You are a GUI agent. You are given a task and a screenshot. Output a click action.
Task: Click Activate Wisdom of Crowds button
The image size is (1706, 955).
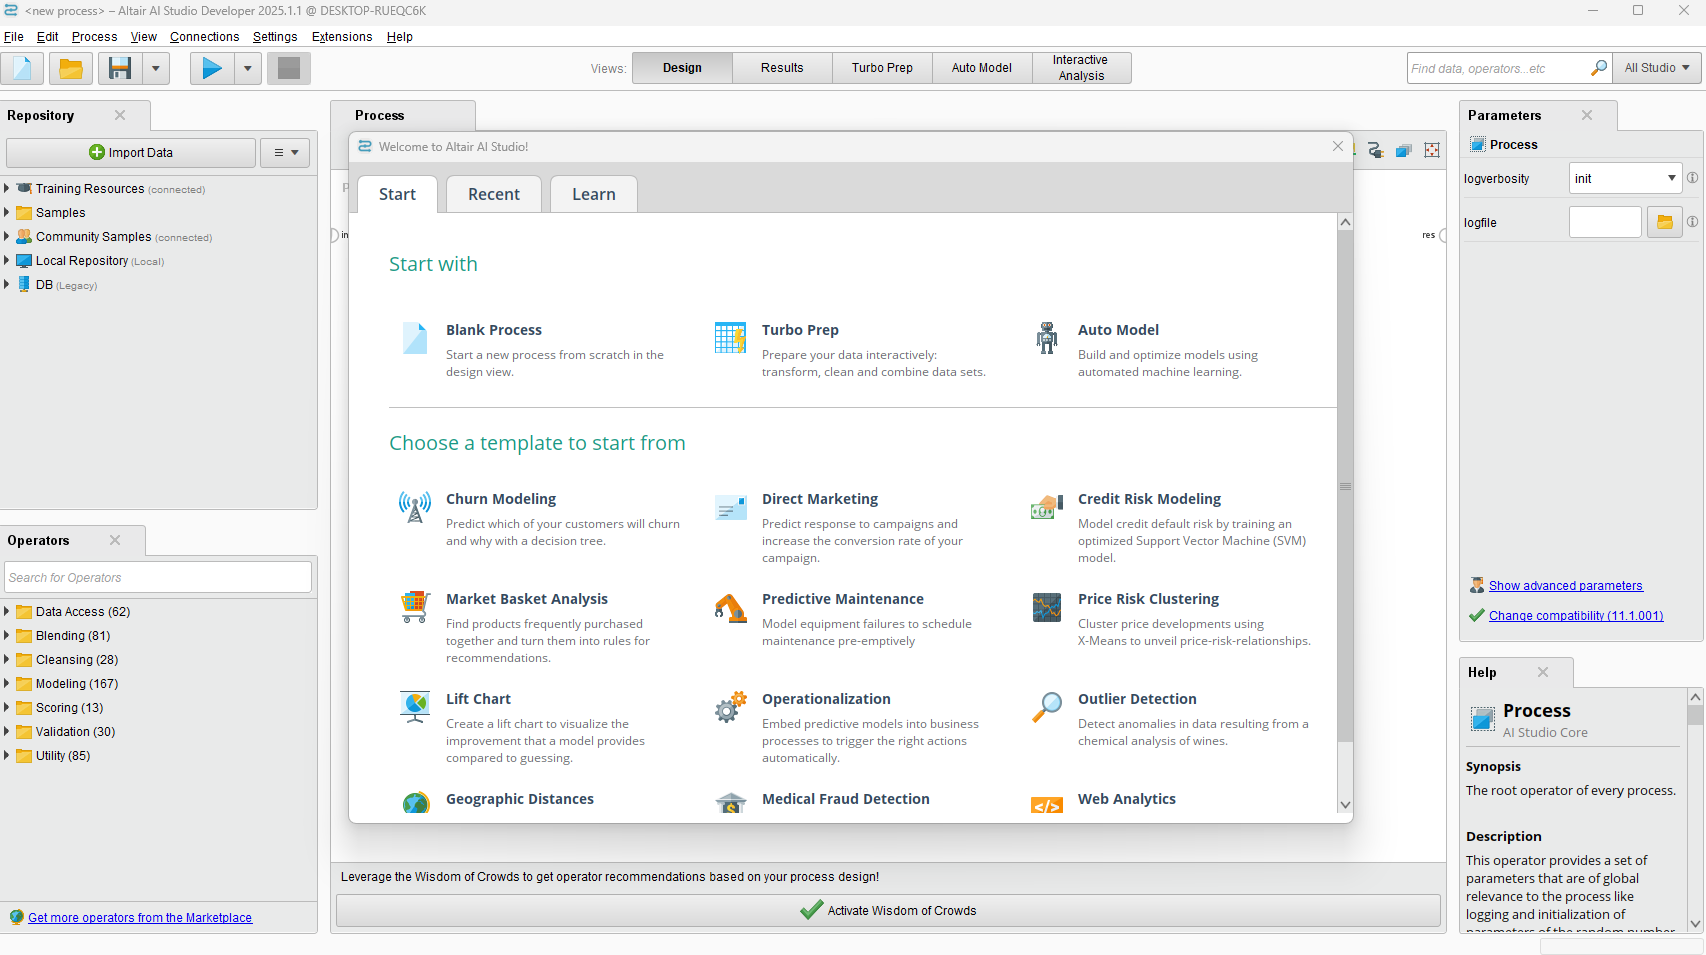point(888,910)
